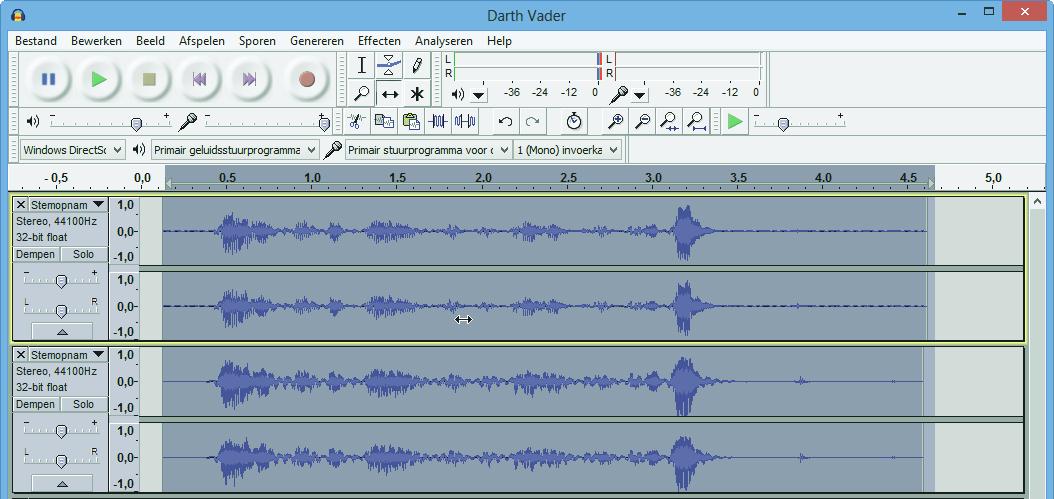Zoom out with the minus magnifier
Screen dimensions: 1054x499
tap(643, 122)
